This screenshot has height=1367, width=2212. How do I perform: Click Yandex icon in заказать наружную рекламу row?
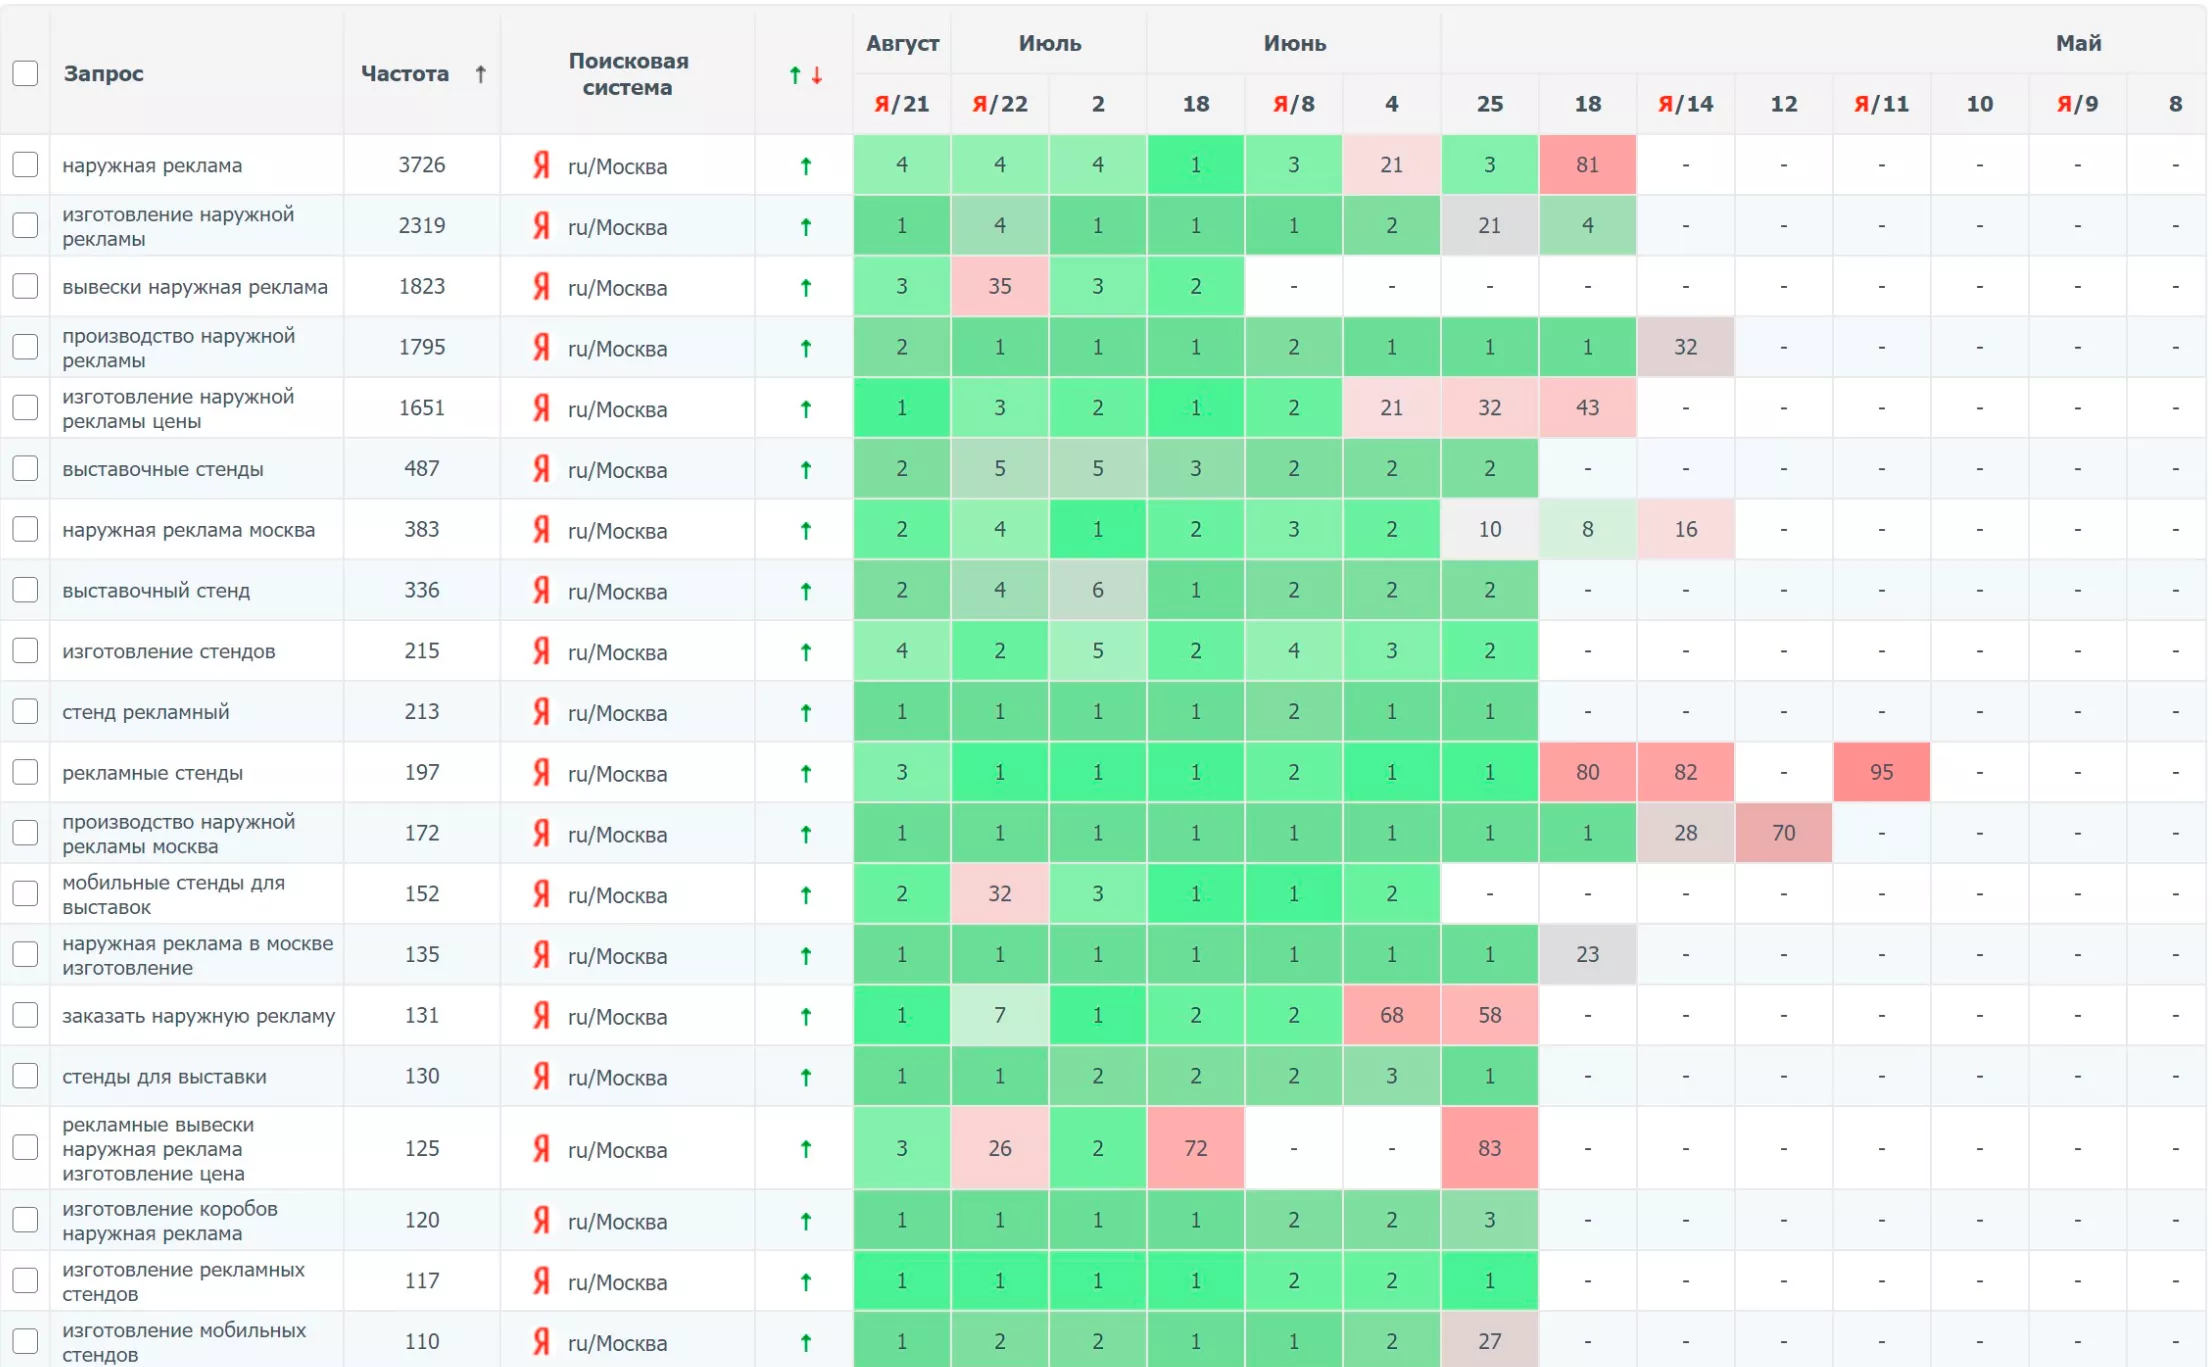tap(541, 1016)
